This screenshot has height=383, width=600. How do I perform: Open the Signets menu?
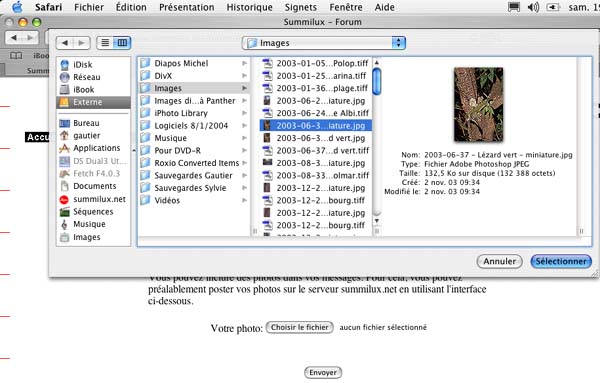pos(301,7)
